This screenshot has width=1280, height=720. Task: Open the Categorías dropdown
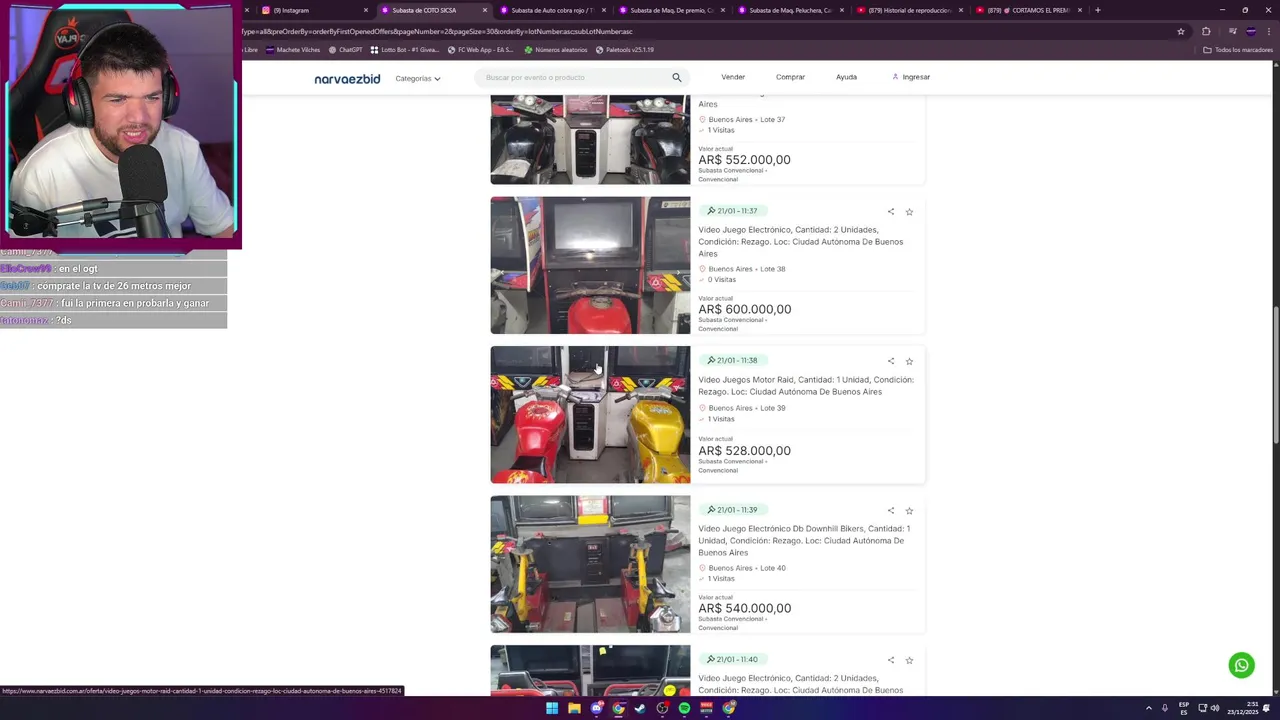tap(418, 78)
